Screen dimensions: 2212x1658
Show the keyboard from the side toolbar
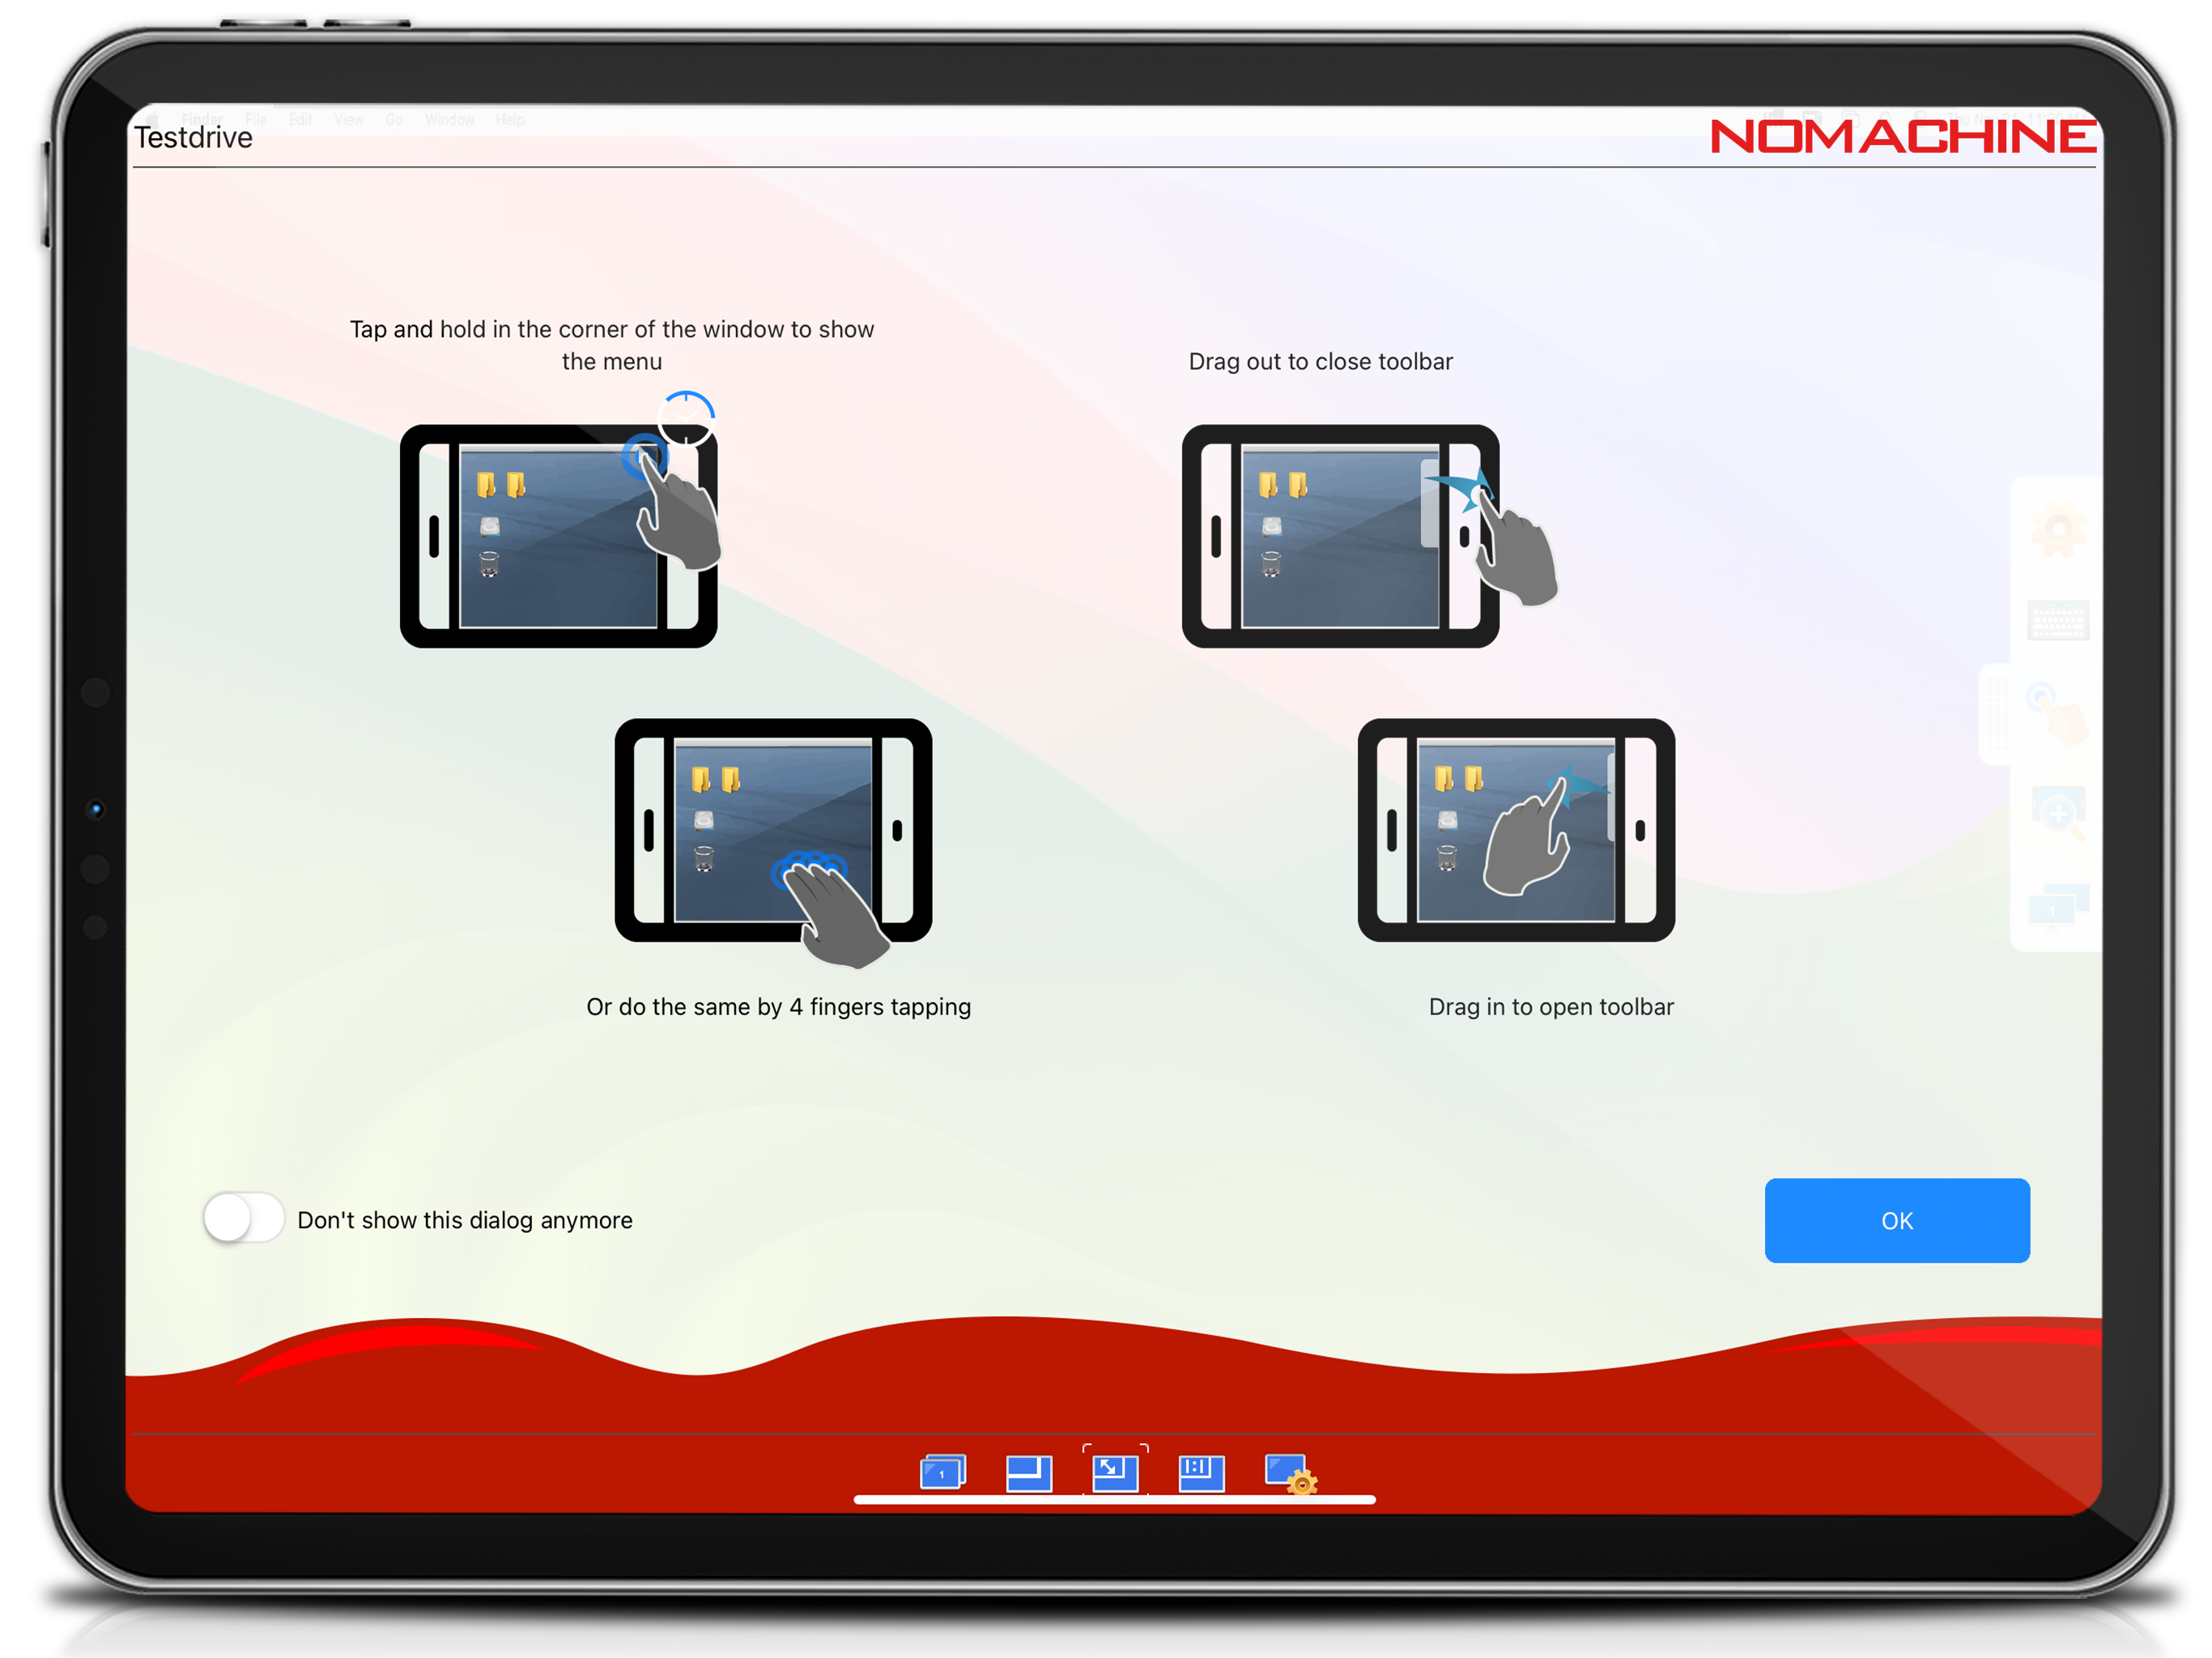2058,621
